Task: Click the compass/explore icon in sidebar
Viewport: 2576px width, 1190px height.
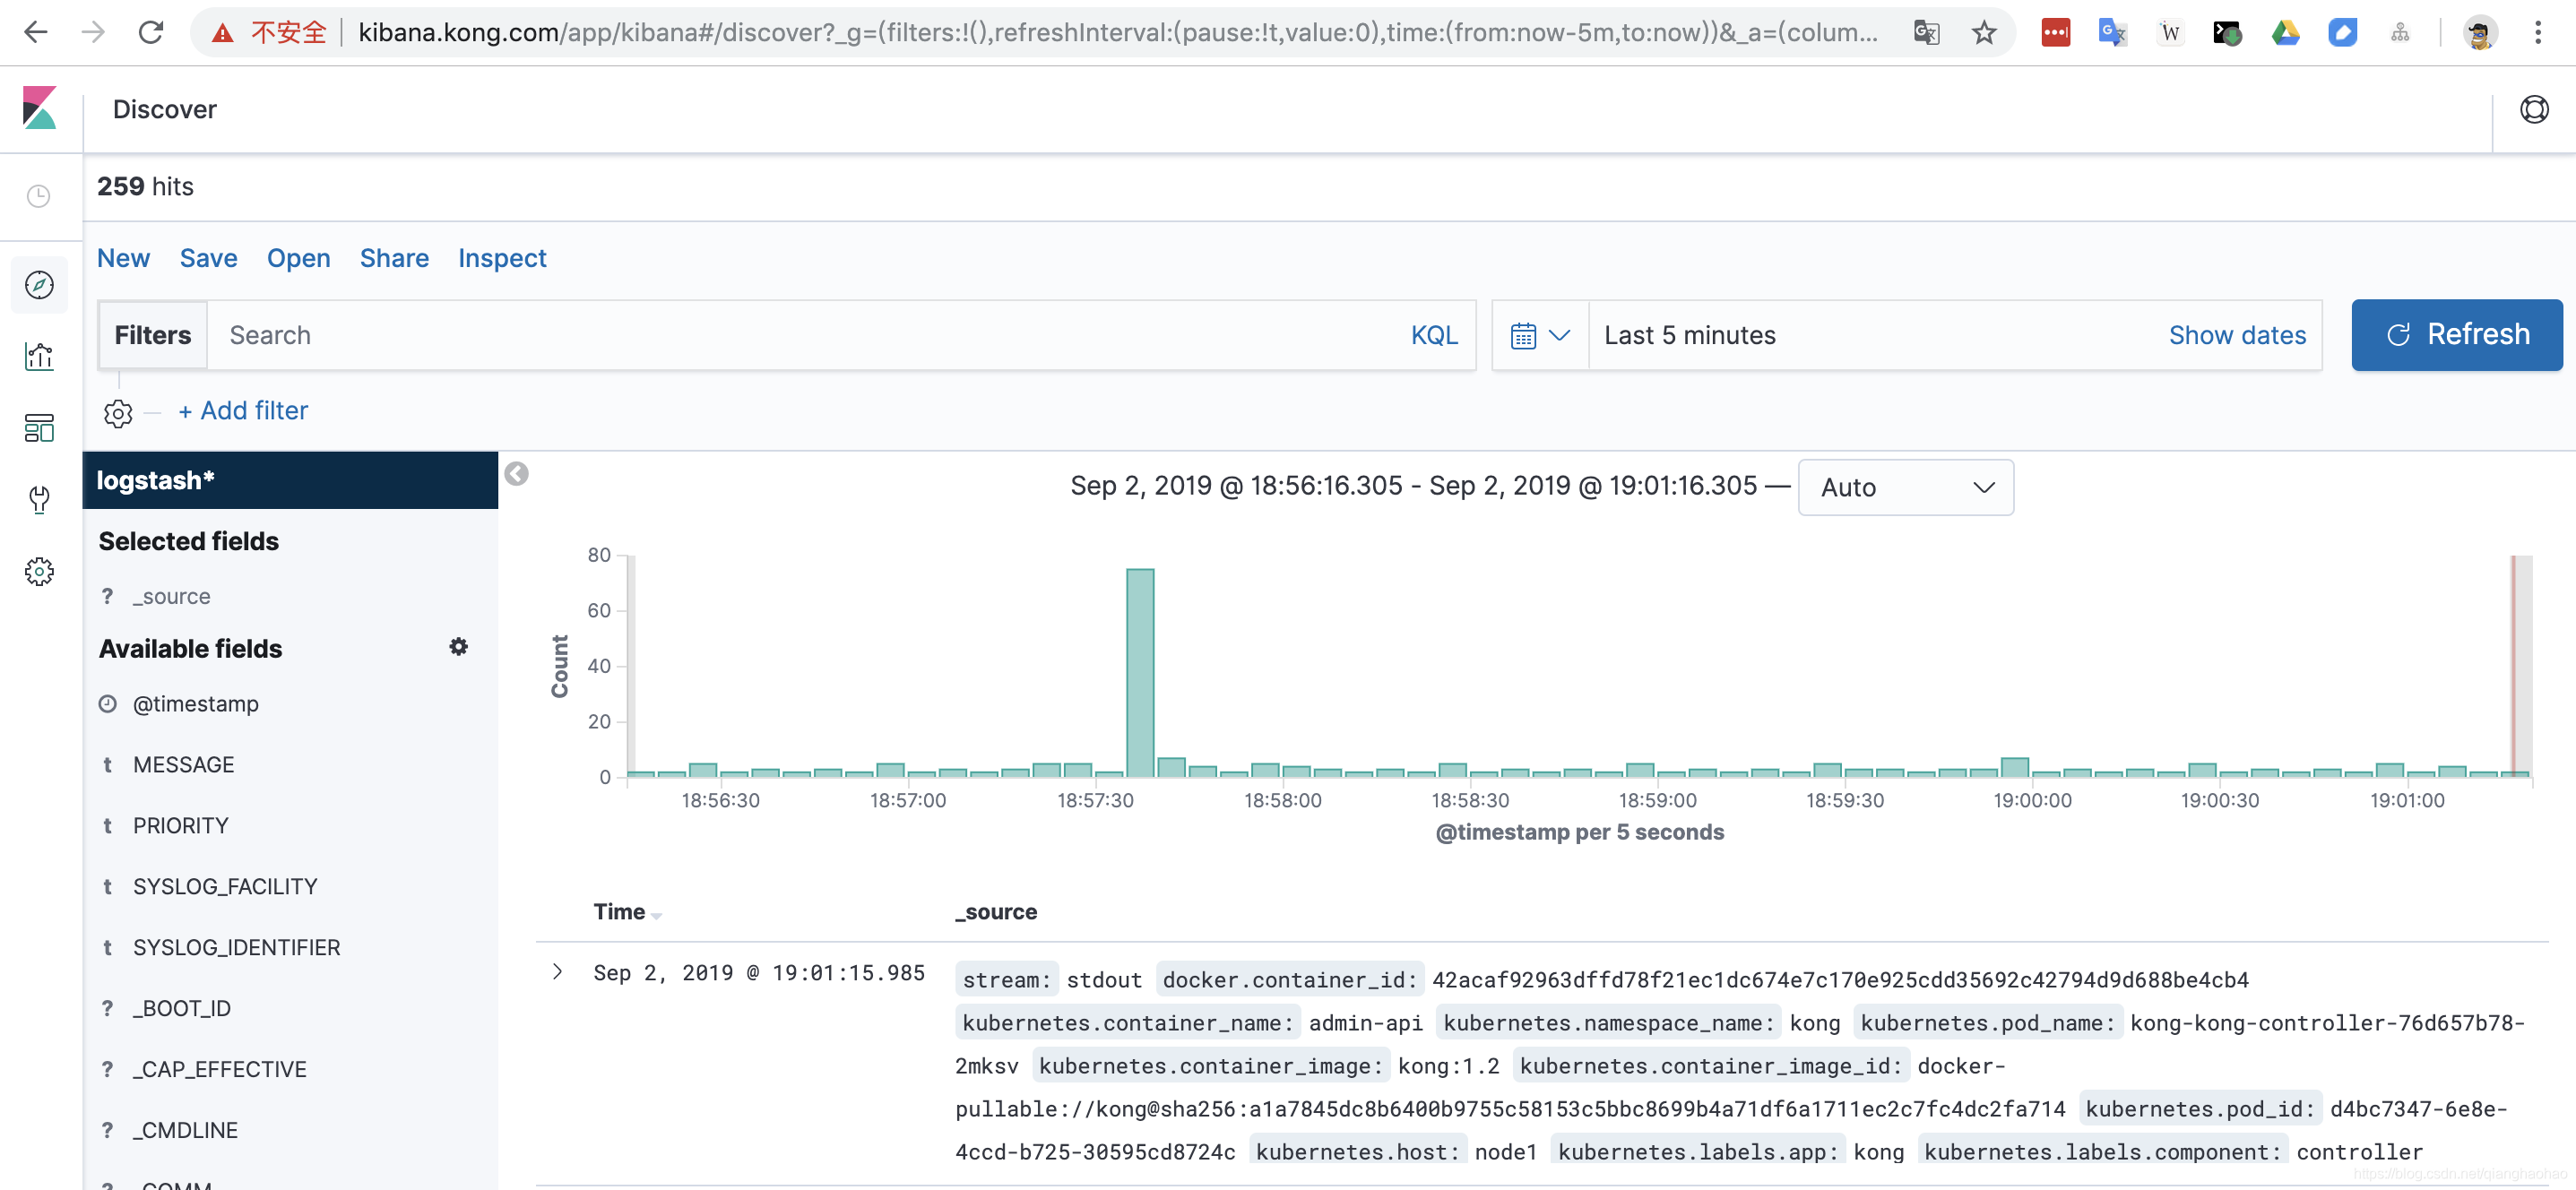Action: (39, 286)
